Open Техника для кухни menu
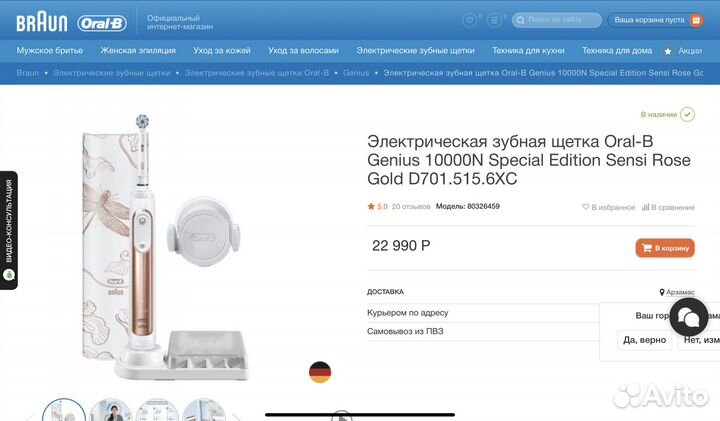This screenshot has height=421, width=720. [528, 51]
